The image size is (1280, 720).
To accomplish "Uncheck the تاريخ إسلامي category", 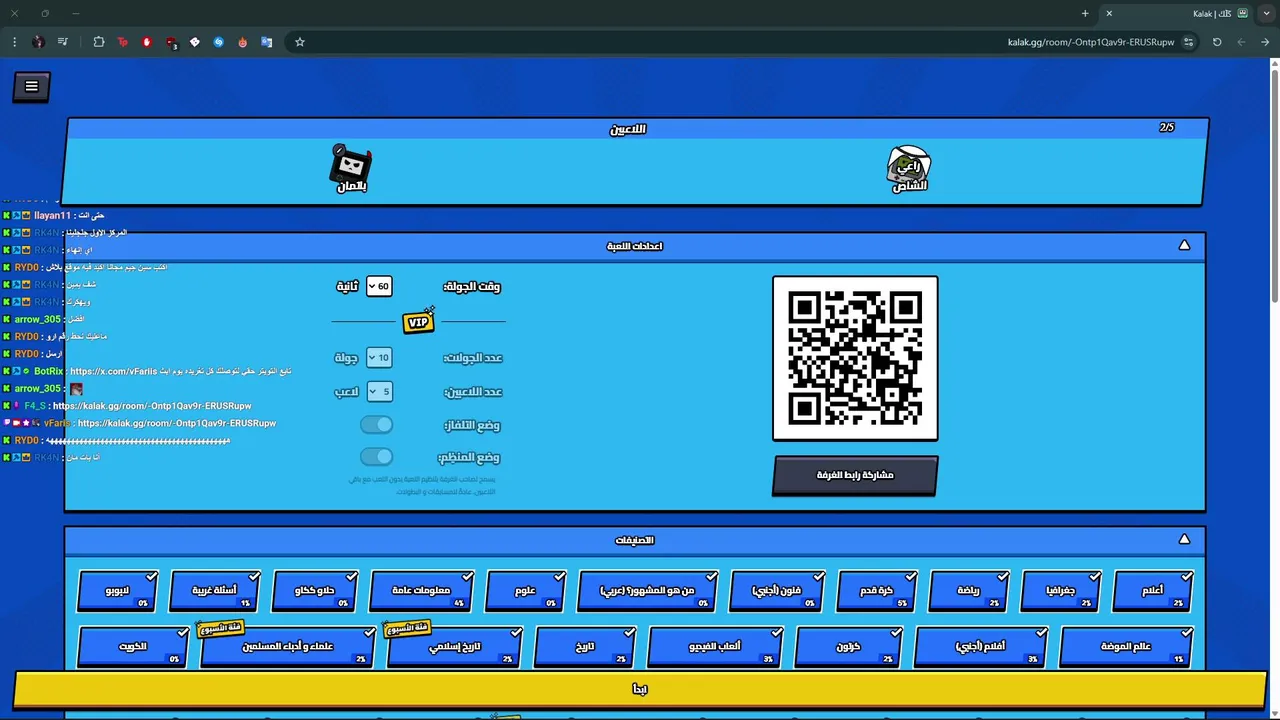I will 454,647.
